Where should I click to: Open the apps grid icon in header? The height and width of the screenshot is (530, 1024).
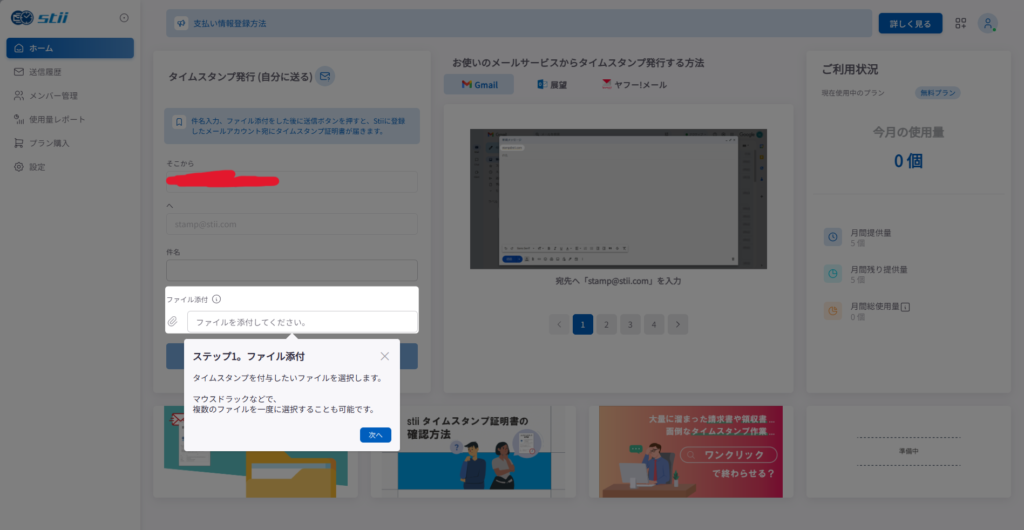tap(960, 23)
